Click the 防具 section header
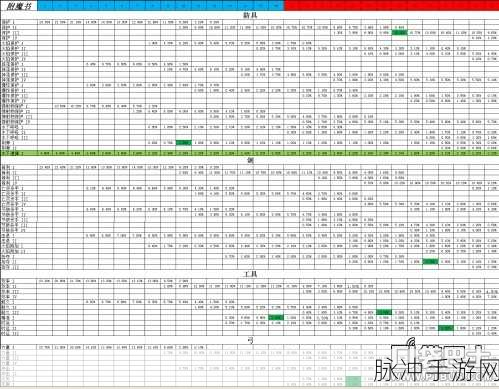The height and width of the screenshot is (389, 499). pos(250,15)
